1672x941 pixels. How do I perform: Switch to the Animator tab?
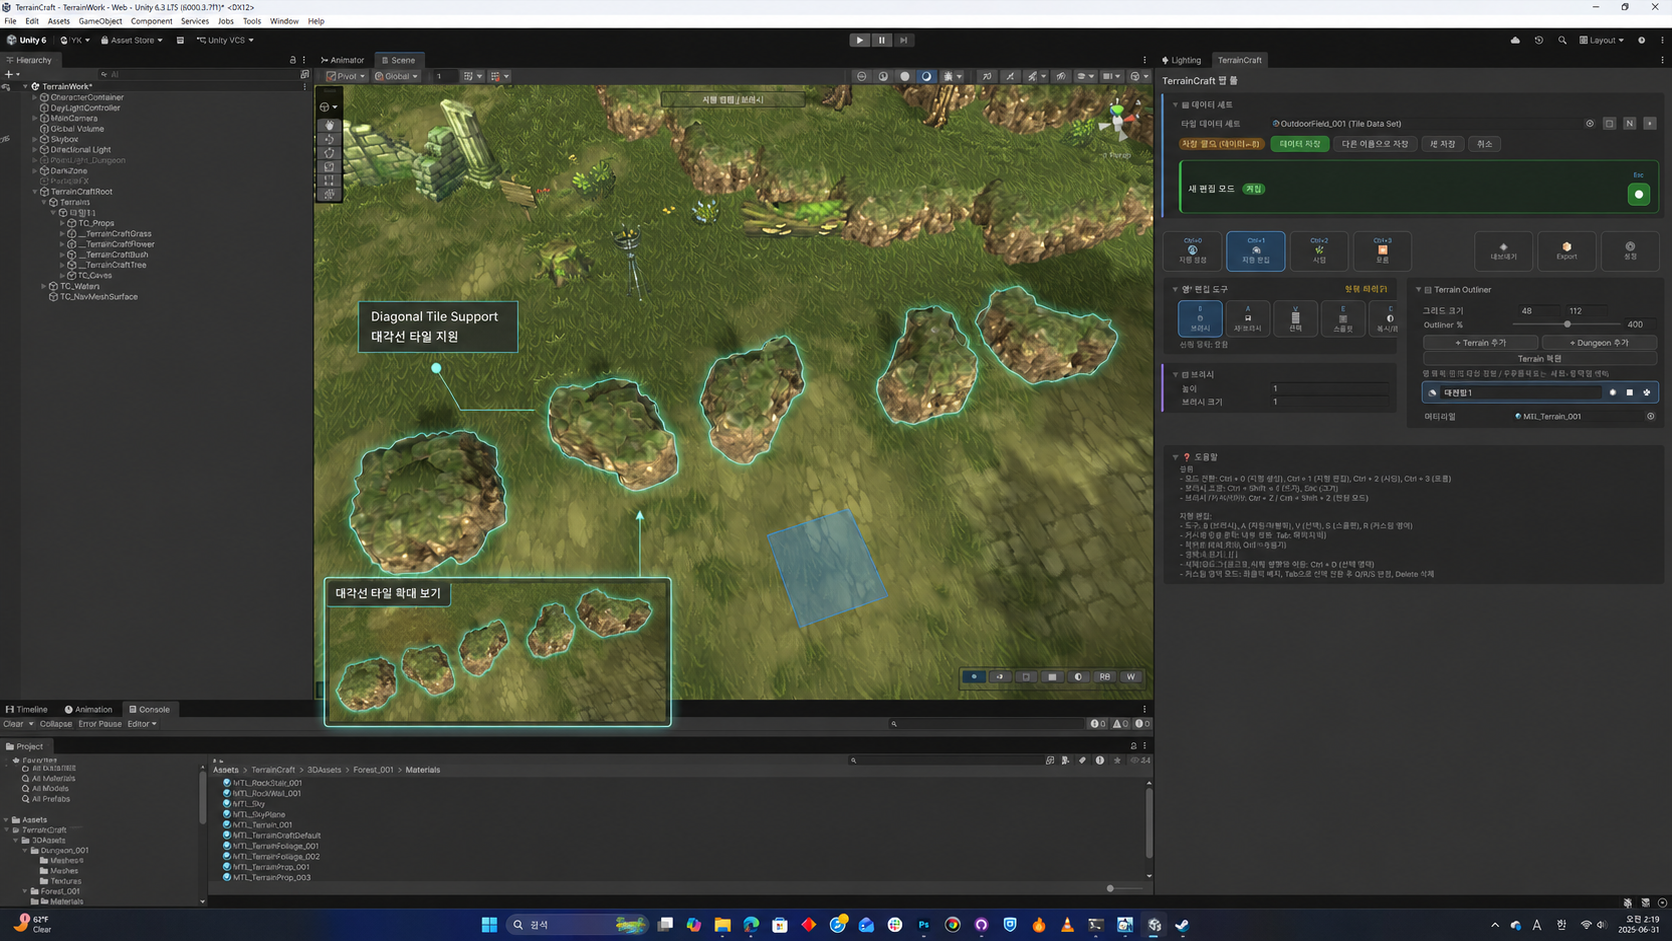click(x=343, y=60)
